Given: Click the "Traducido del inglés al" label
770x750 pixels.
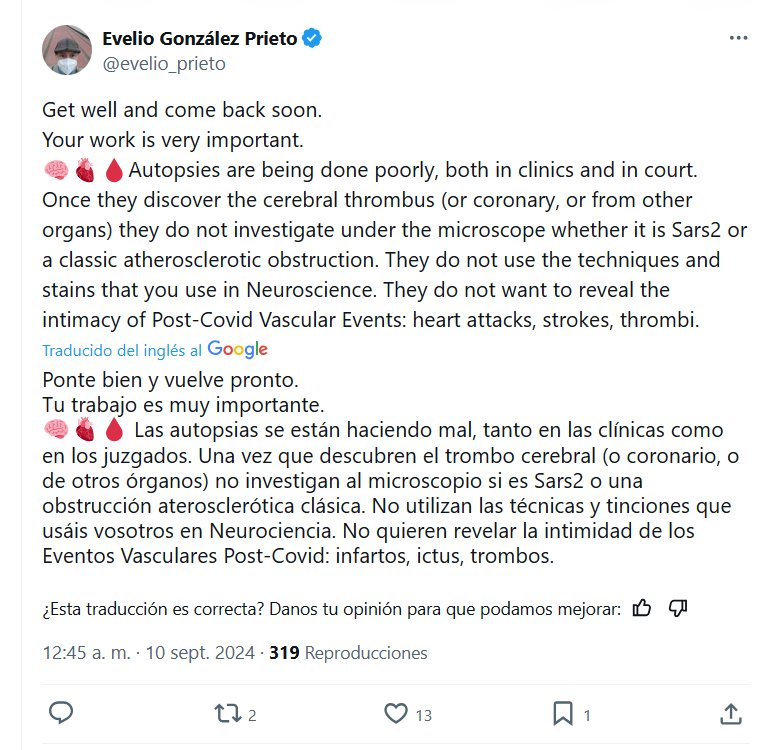Looking at the screenshot, I should tap(123, 351).
